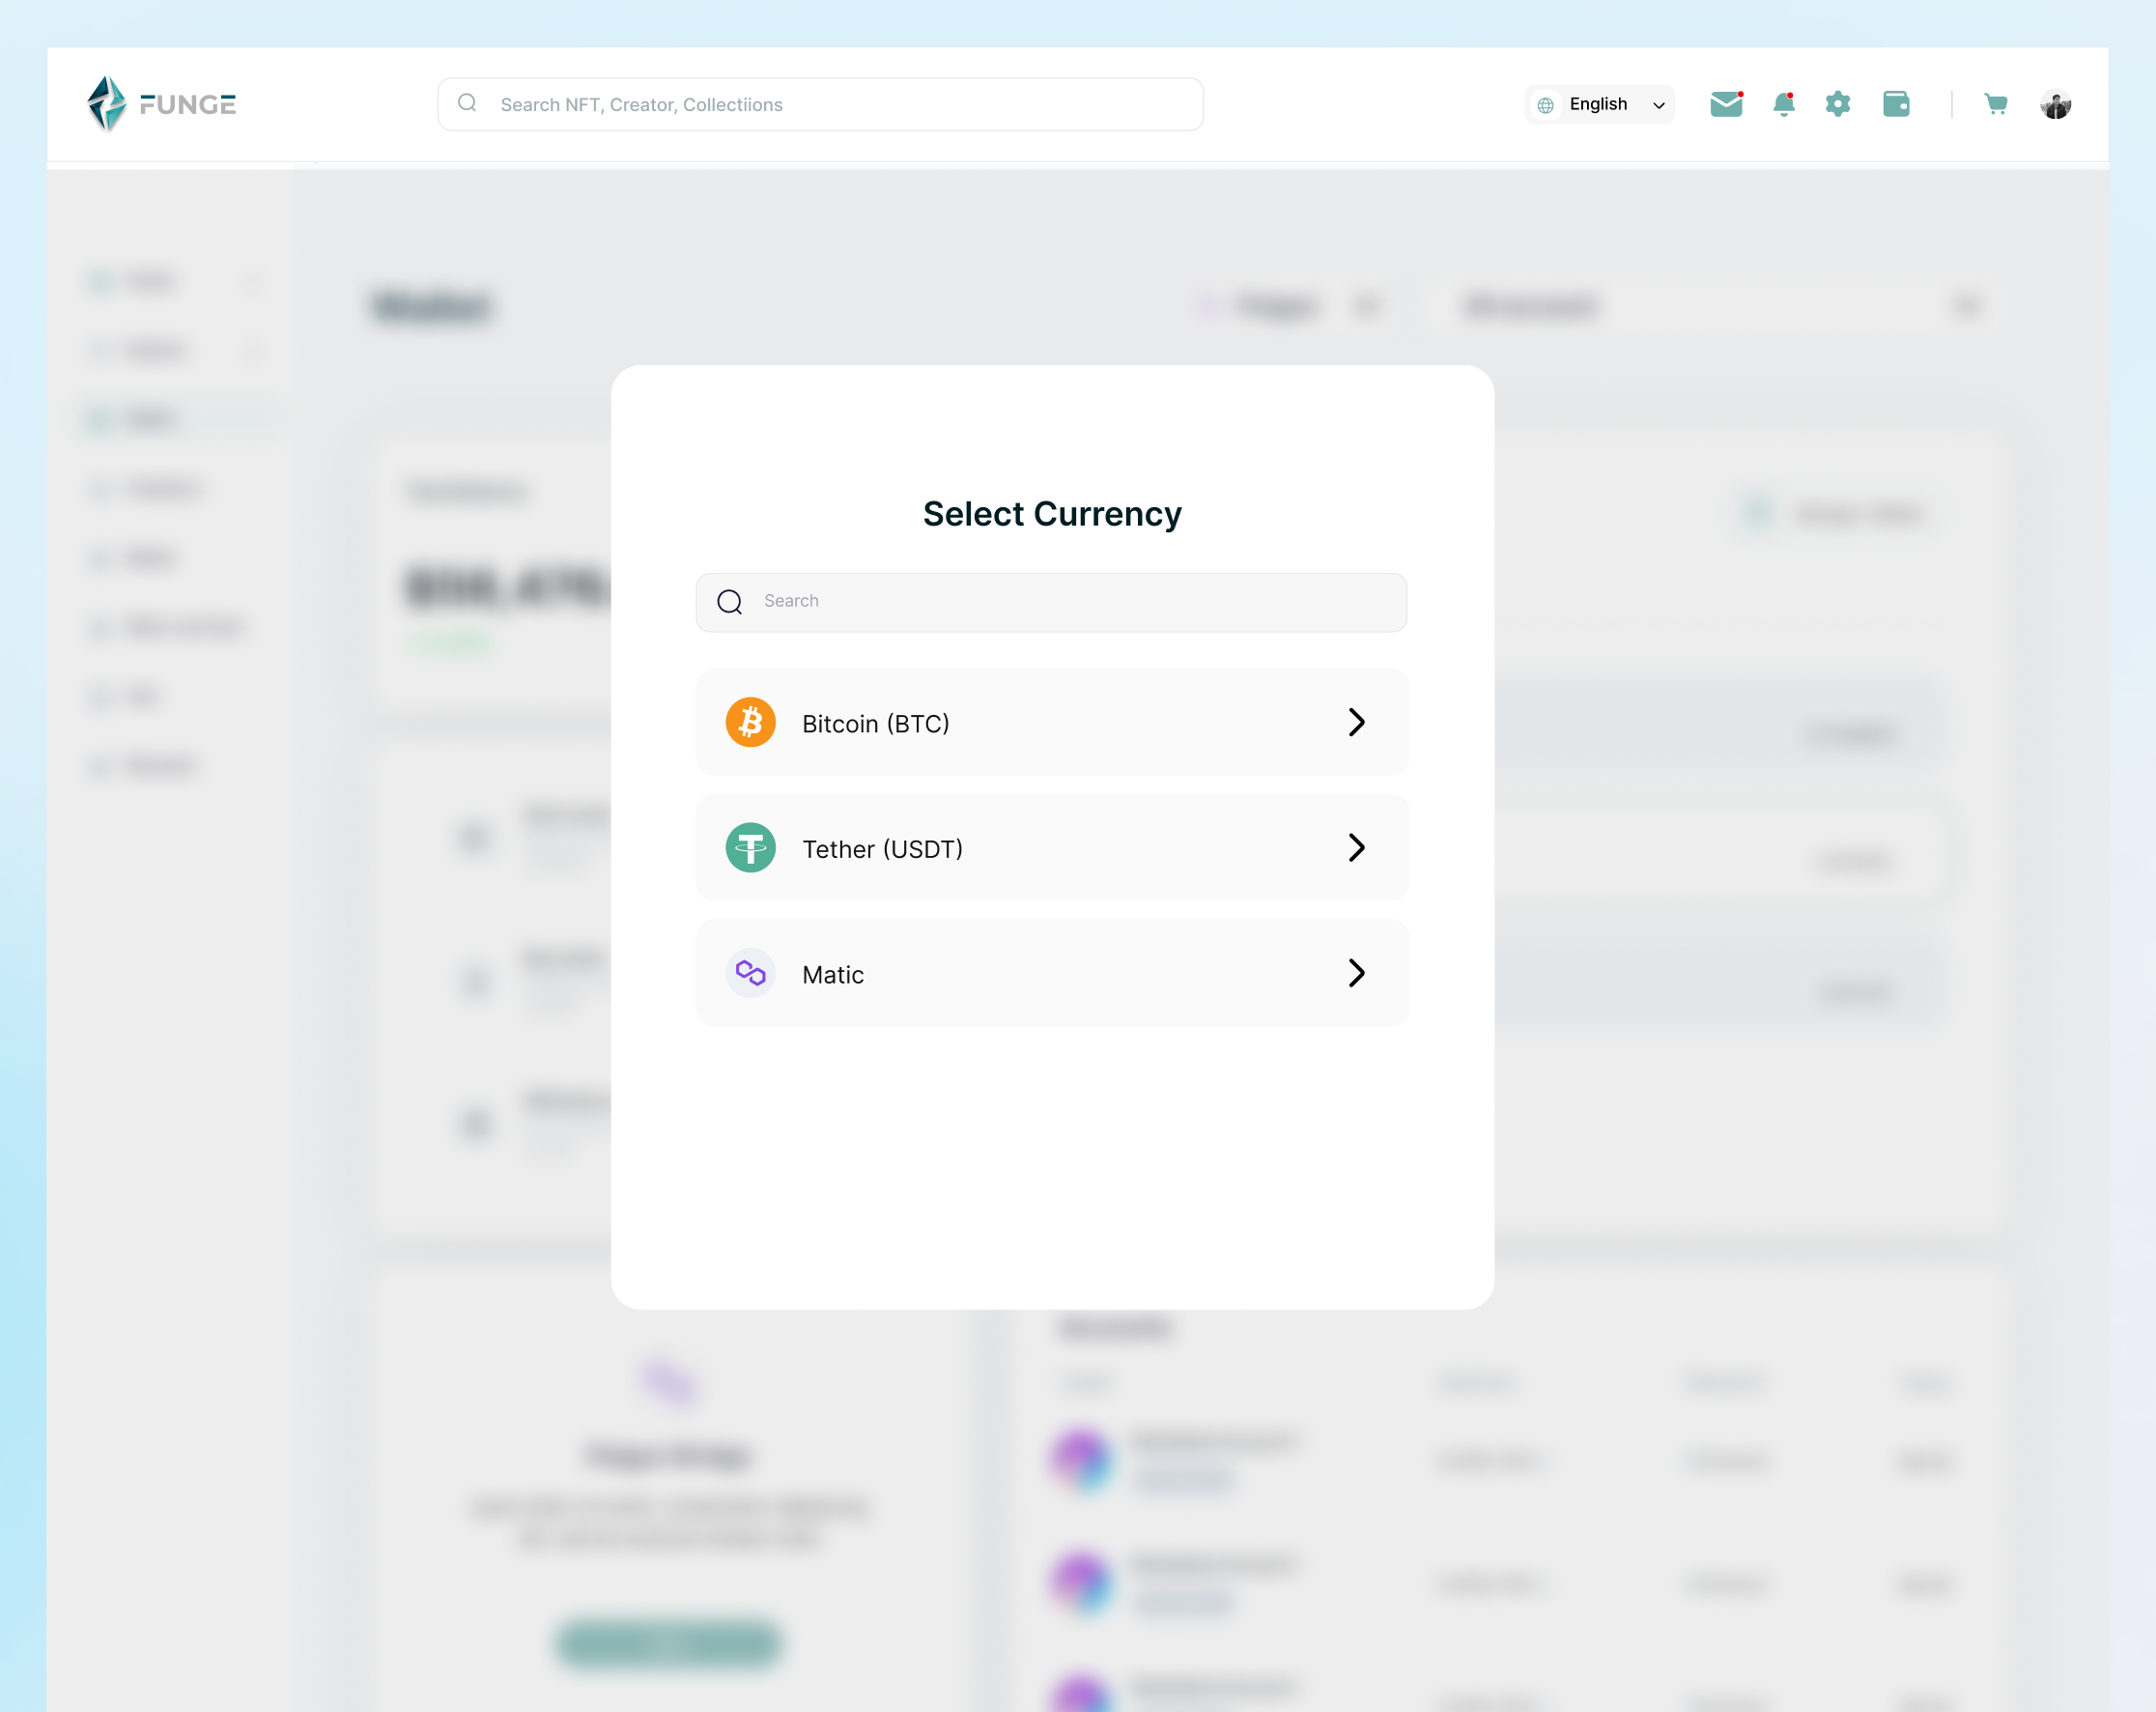The width and height of the screenshot is (2156, 1712).
Task: Click the globe icon beside English
Action: coord(1546,103)
